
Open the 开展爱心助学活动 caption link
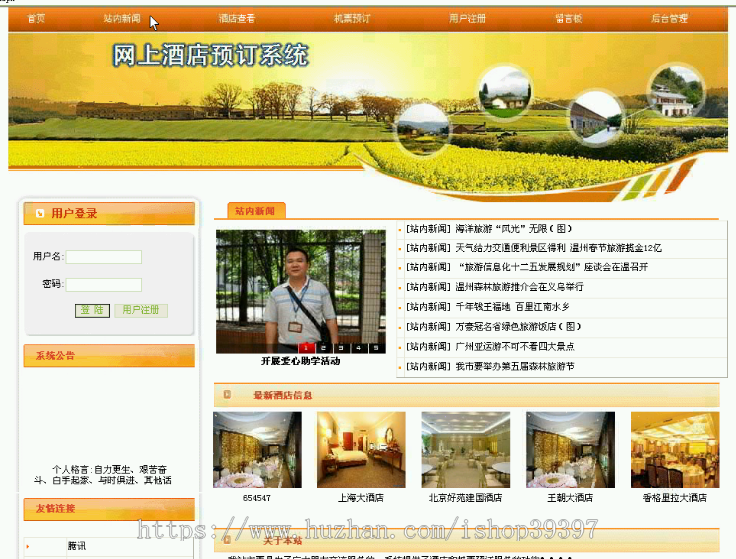click(x=301, y=361)
